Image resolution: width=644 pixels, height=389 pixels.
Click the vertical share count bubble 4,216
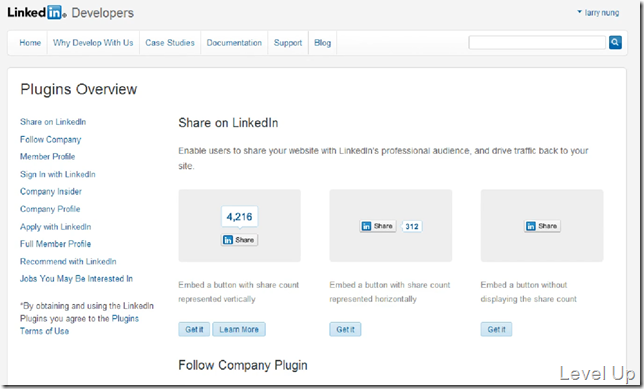point(239,216)
